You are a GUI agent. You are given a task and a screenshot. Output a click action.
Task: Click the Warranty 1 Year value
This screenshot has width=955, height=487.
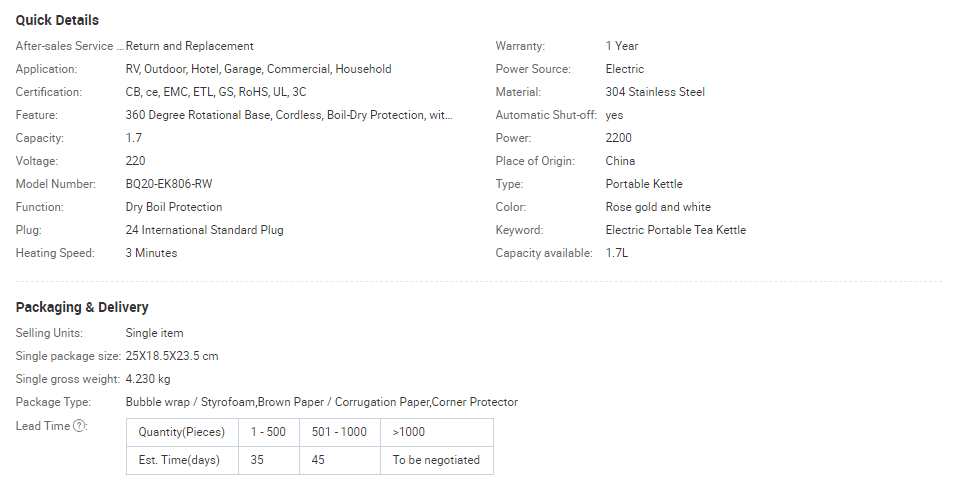[x=622, y=46]
